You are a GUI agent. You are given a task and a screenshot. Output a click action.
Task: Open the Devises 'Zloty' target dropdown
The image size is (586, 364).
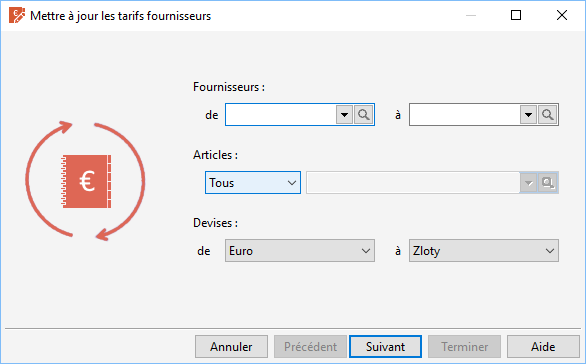coord(484,251)
